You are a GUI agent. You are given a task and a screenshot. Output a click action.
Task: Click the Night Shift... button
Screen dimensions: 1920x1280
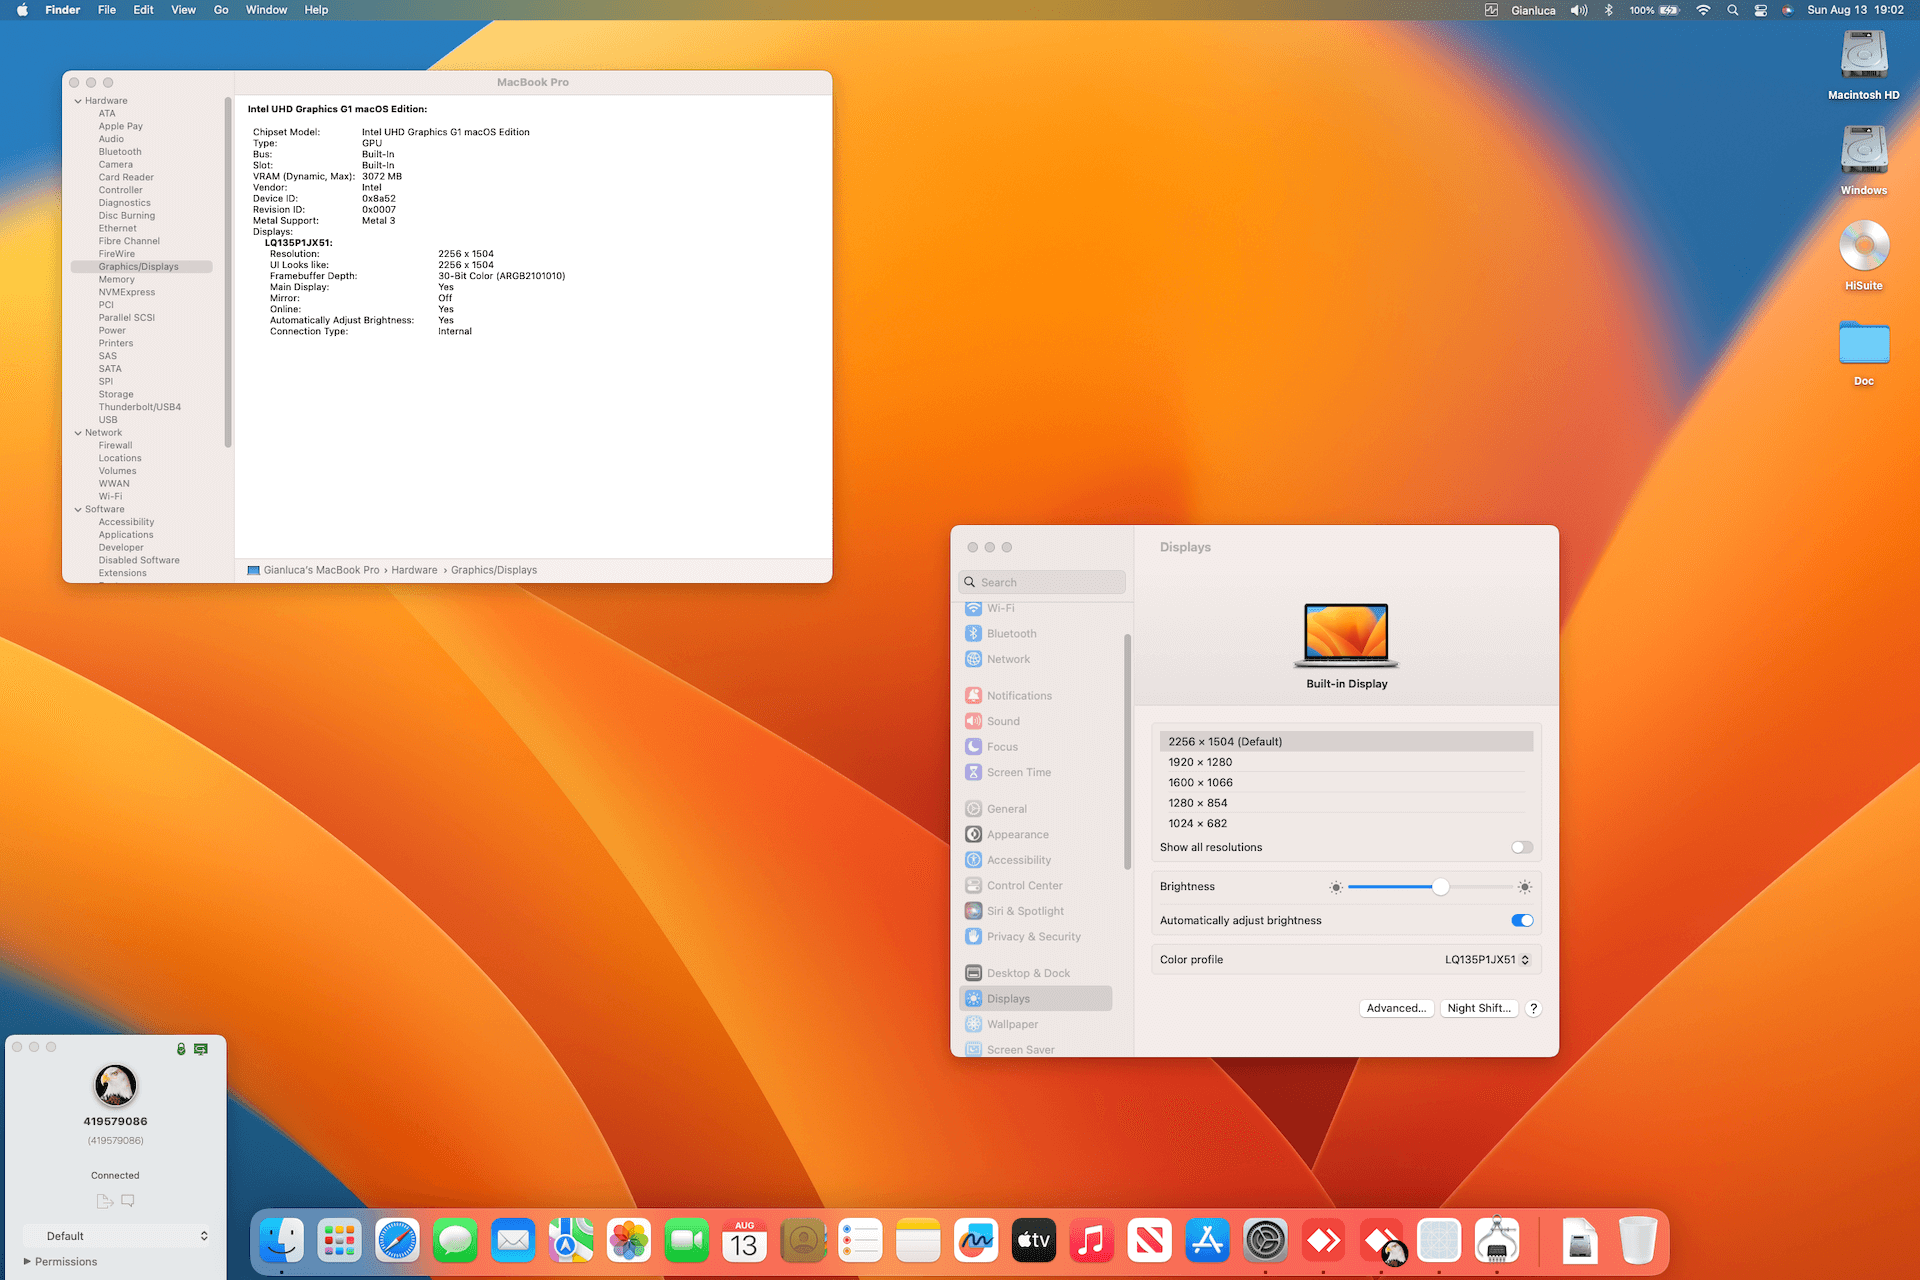tap(1478, 1008)
